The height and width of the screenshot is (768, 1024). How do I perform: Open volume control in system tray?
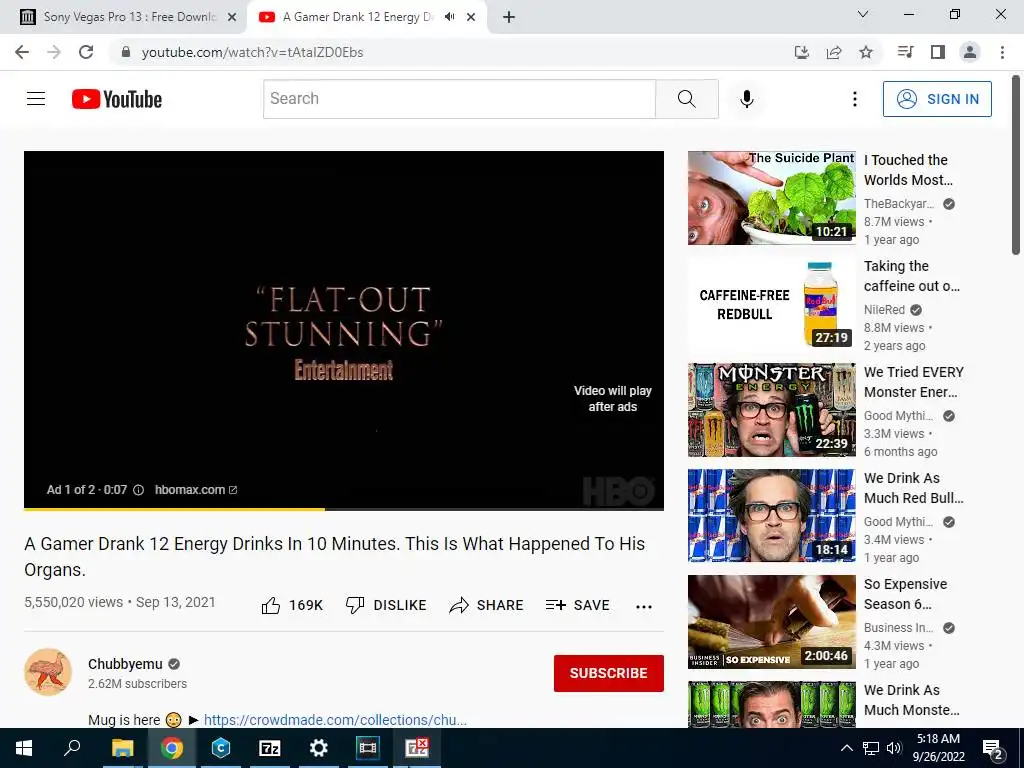[894, 748]
